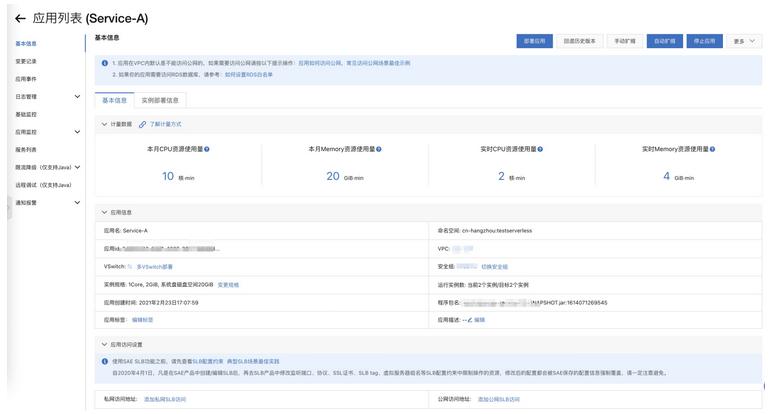Click the 命名空间 cn-hangzhou:testserverless cell
The height and width of the screenshot is (414, 771).
click(x=595, y=231)
